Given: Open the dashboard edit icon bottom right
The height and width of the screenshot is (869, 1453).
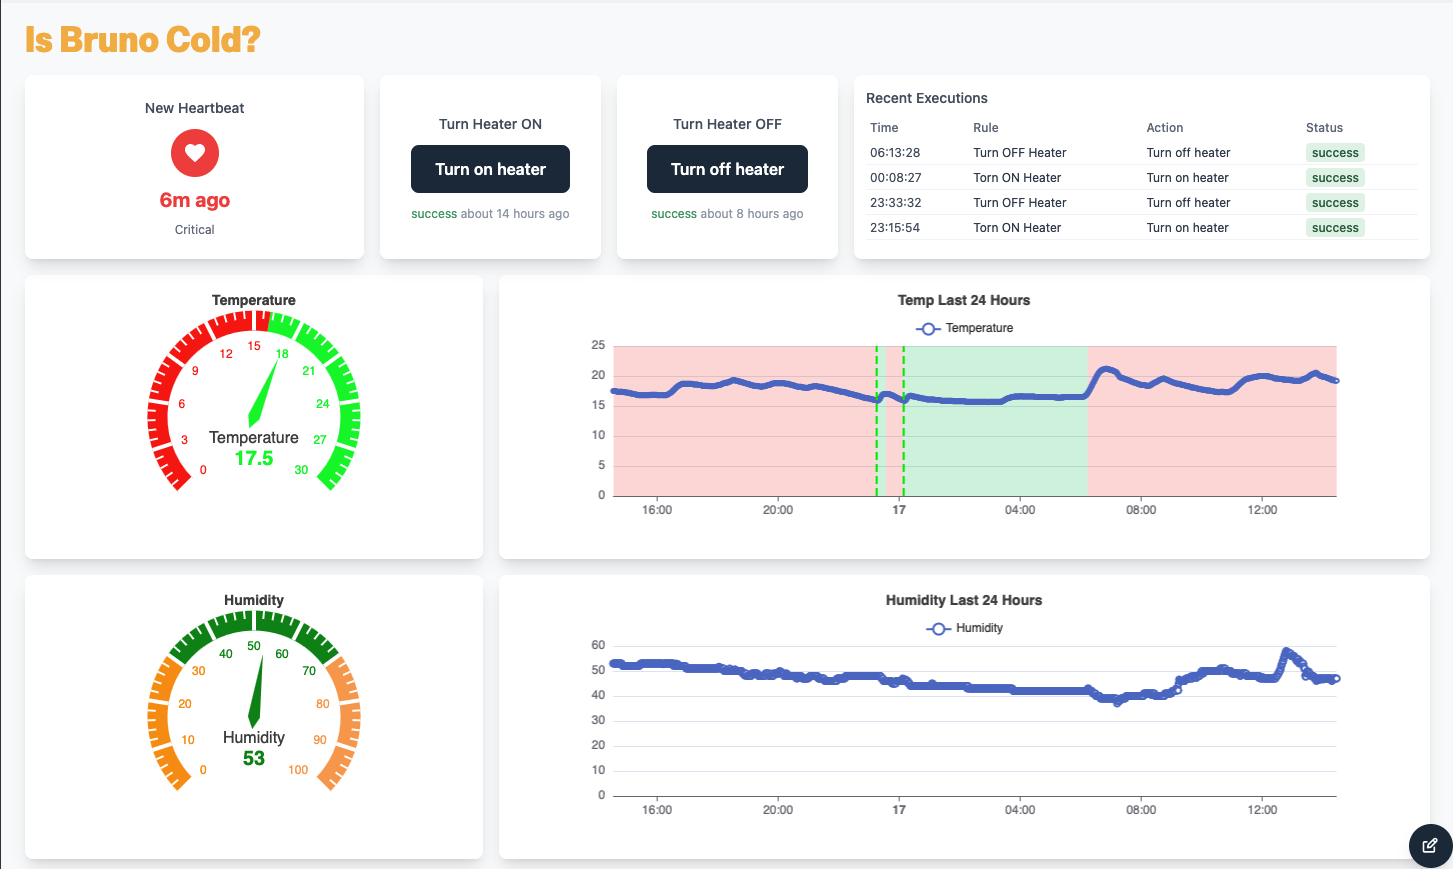Looking at the screenshot, I should pyautogui.click(x=1431, y=845).
